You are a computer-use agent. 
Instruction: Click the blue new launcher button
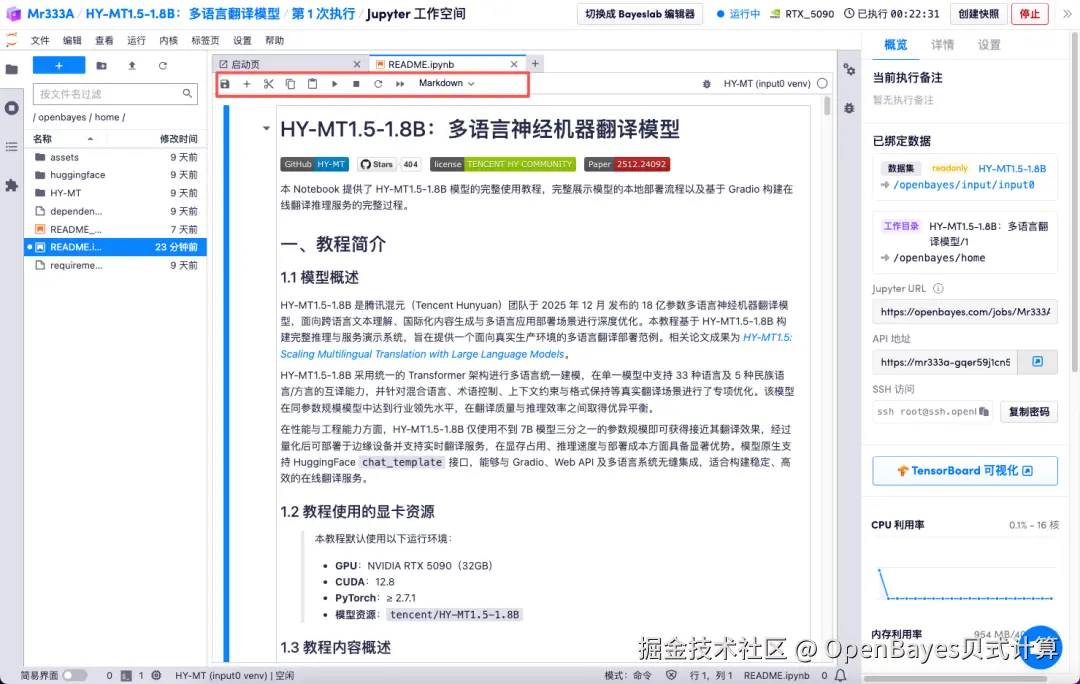coord(59,65)
